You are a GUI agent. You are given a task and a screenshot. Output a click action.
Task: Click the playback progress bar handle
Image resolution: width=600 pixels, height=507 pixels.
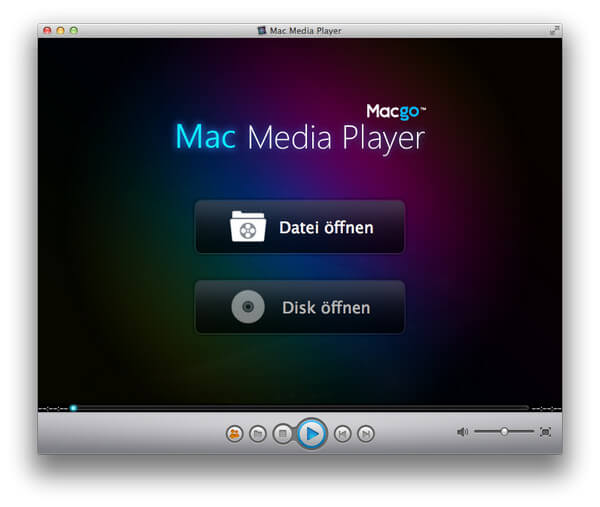(73, 408)
